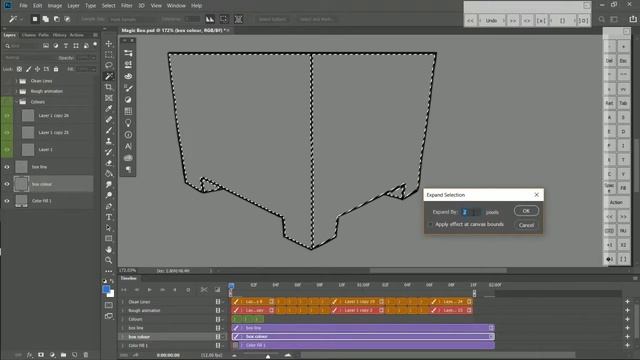
Task: Open the Select menu
Action: [109, 6]
